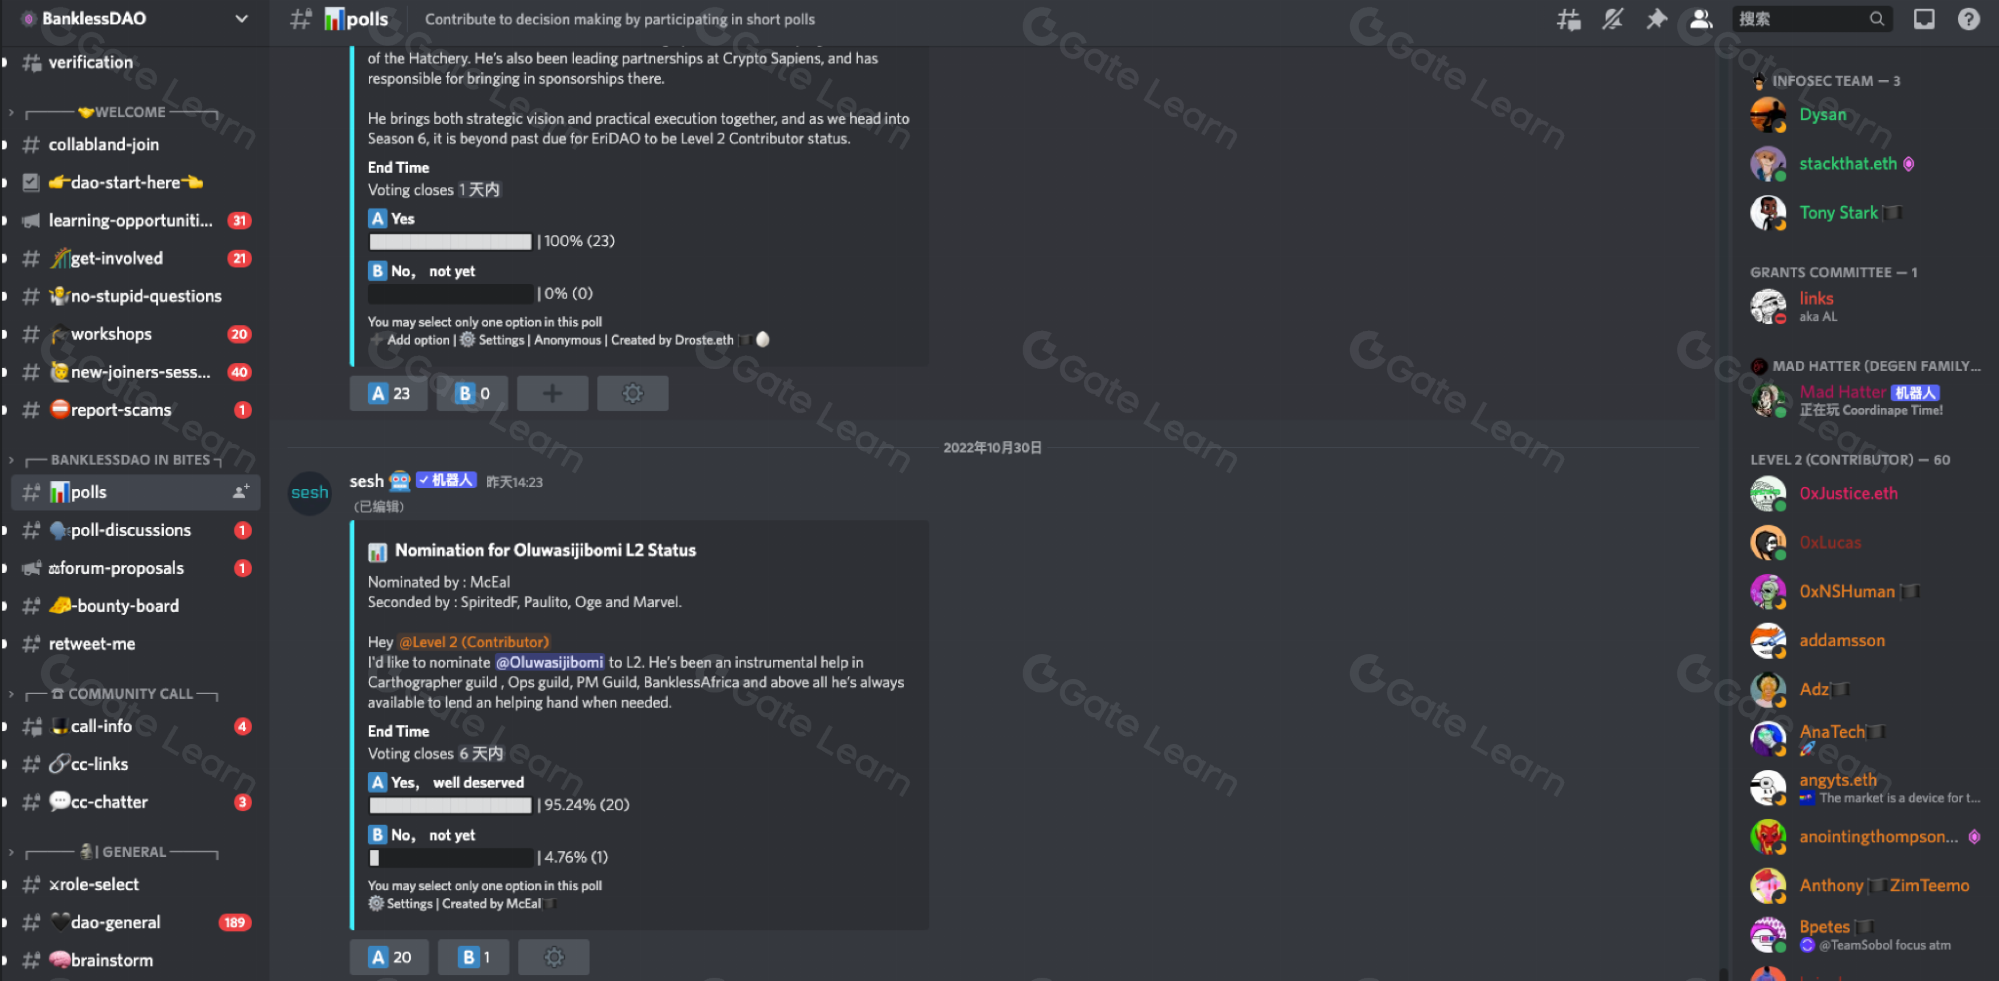This screenshot has width=1999, height=981.
Task: Collapse the COMMUNITY CALL category
Action: [x=120, y=693]
